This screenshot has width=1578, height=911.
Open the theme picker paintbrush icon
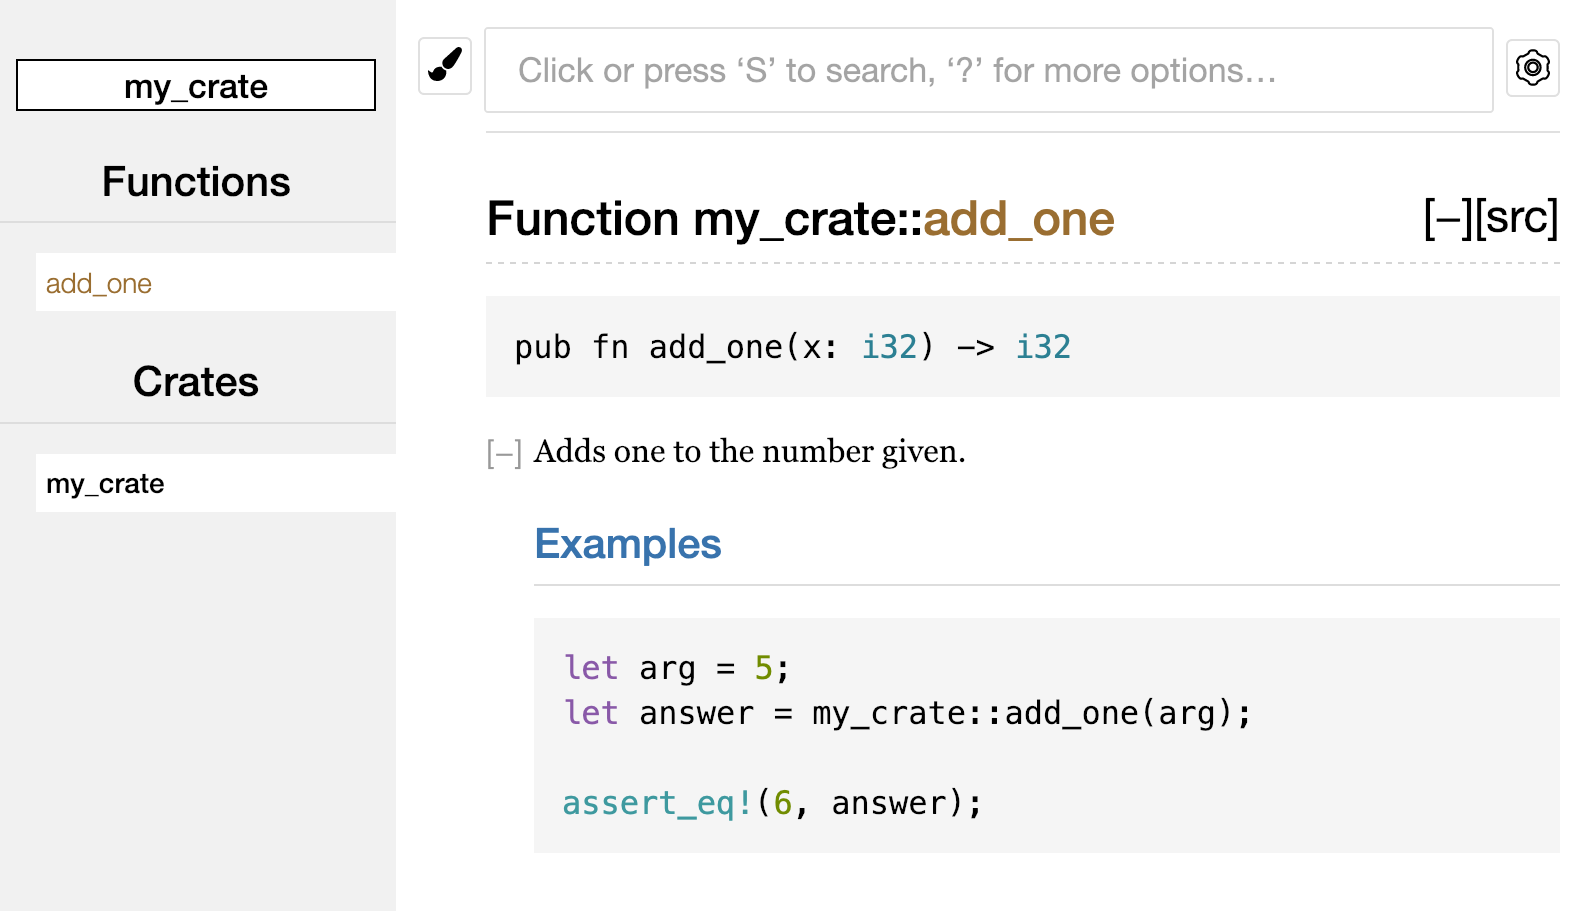pos(444,66)
